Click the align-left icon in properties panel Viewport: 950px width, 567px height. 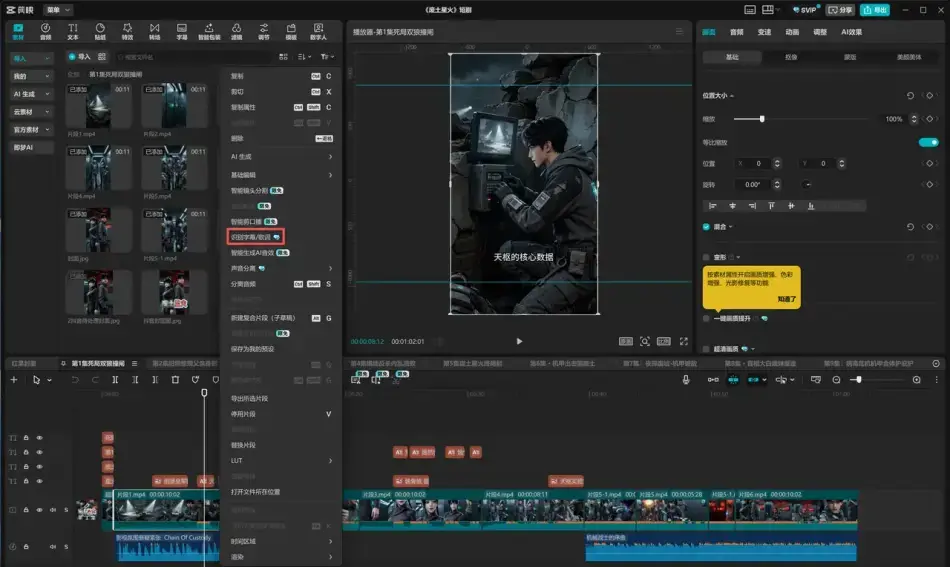click(712, 206)
